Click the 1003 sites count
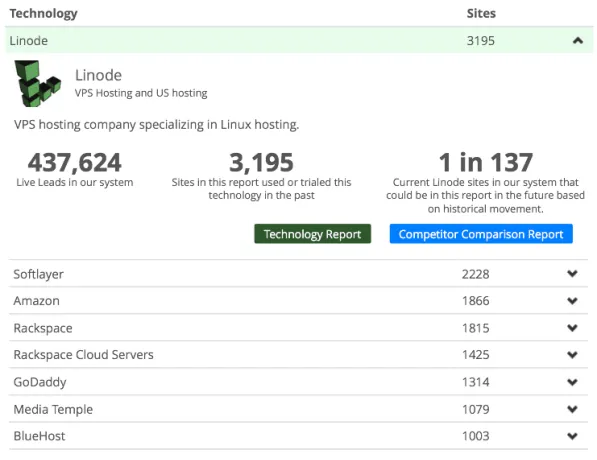 tap(476, 436)
